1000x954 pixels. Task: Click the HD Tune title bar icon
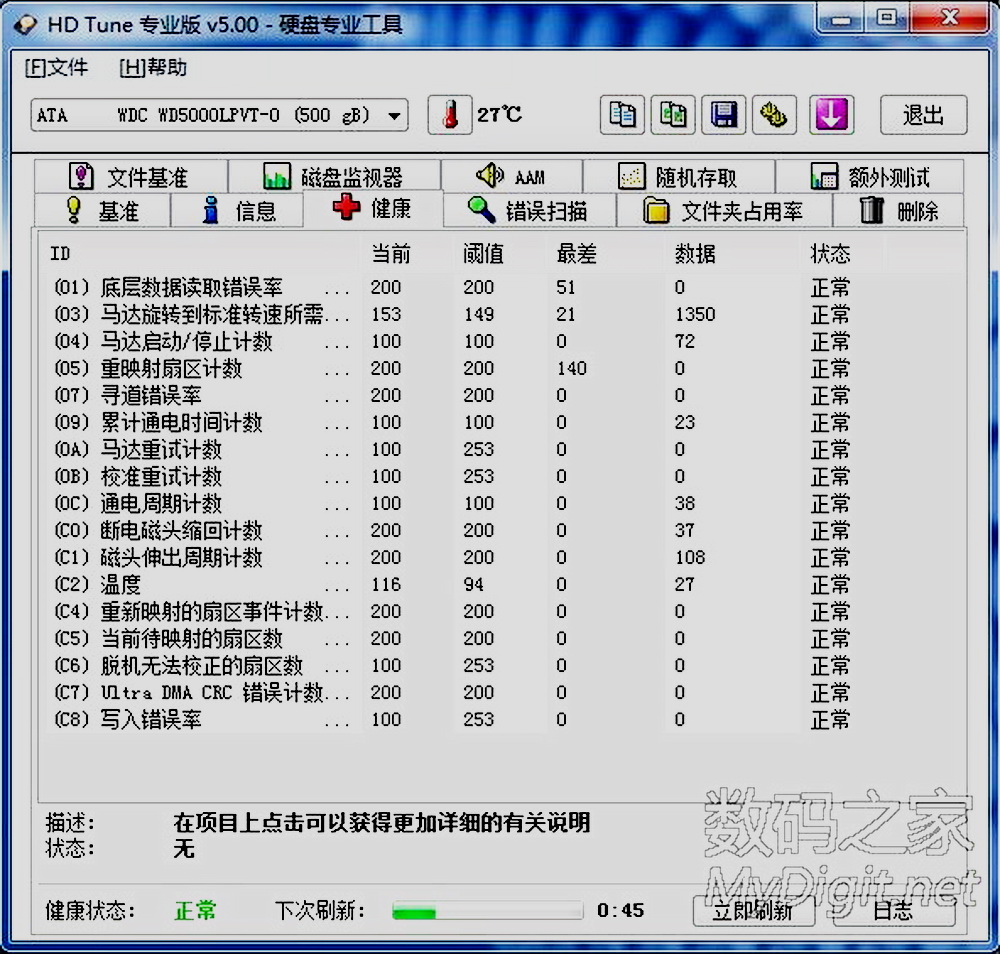coord(26,25)
